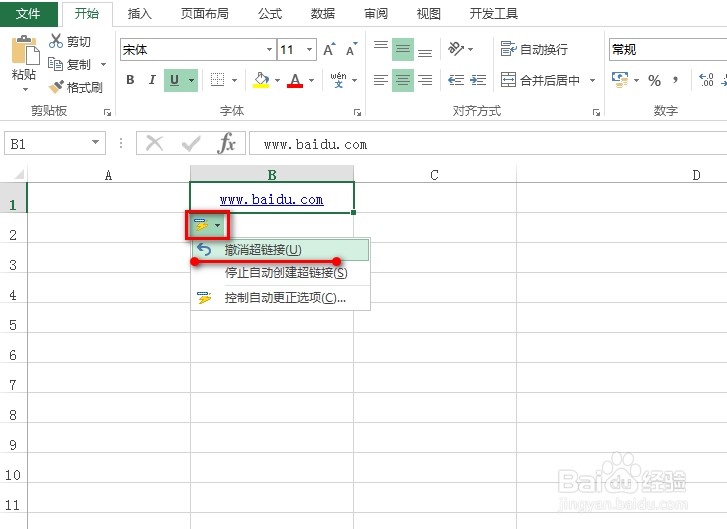Expand the underline style dropdown arrow
The height and width of the screenshot is (529, 727).
191,80
